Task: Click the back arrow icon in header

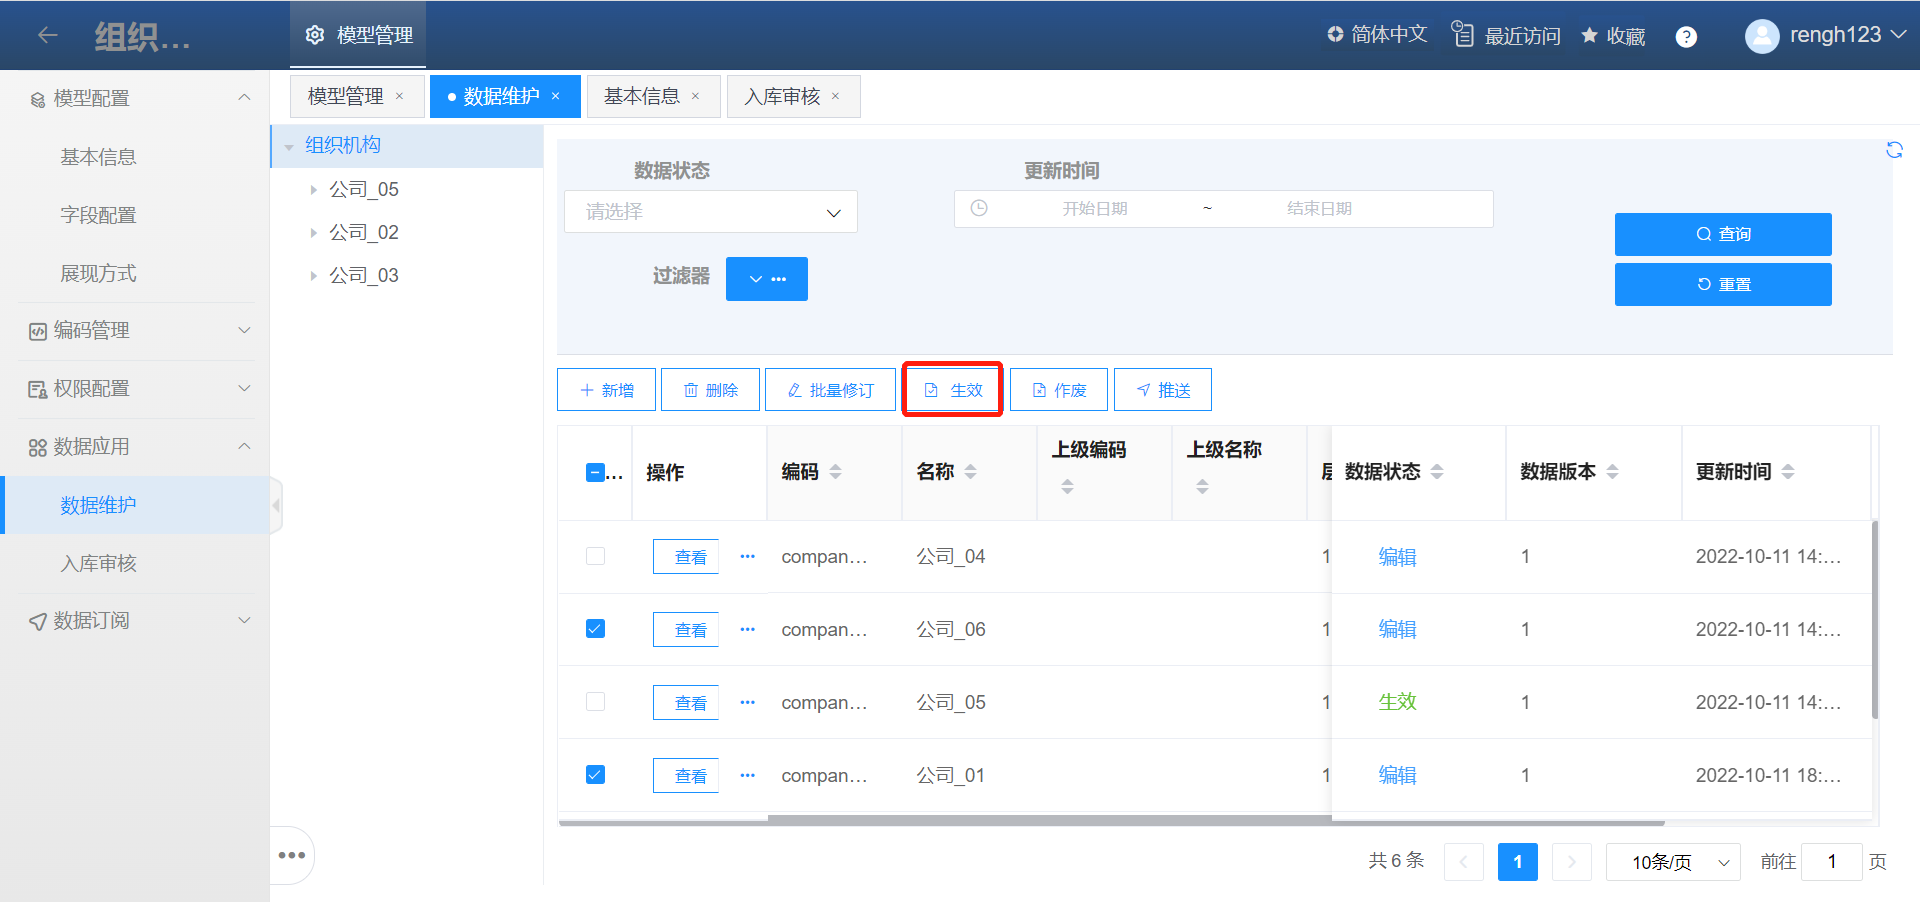Action: click(47, 36)
